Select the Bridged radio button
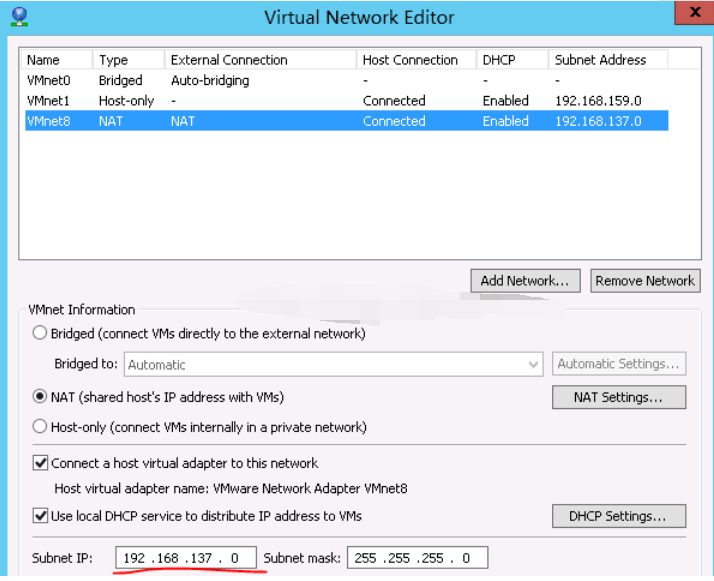Viewport: 714px width, 581px height. click(40, 333)
